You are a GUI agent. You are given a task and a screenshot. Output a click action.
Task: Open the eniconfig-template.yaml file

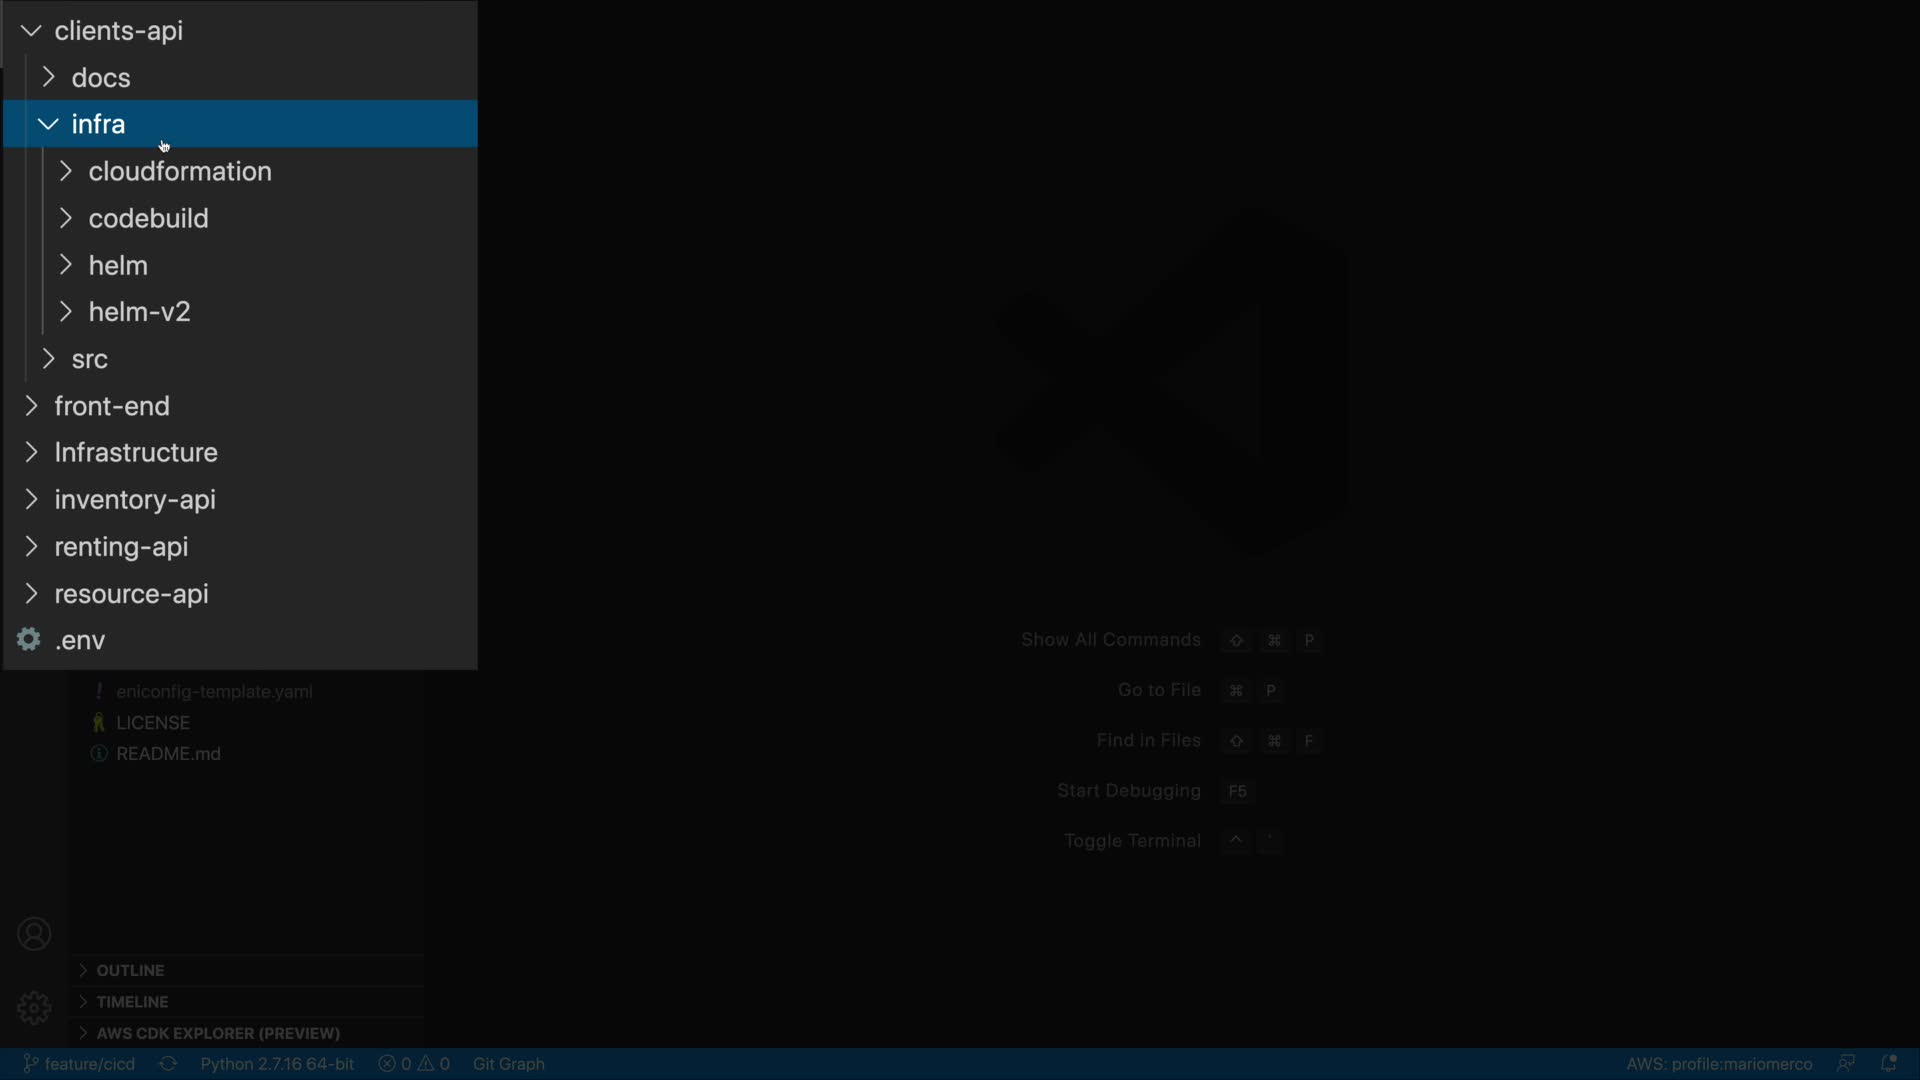(214, 692)
